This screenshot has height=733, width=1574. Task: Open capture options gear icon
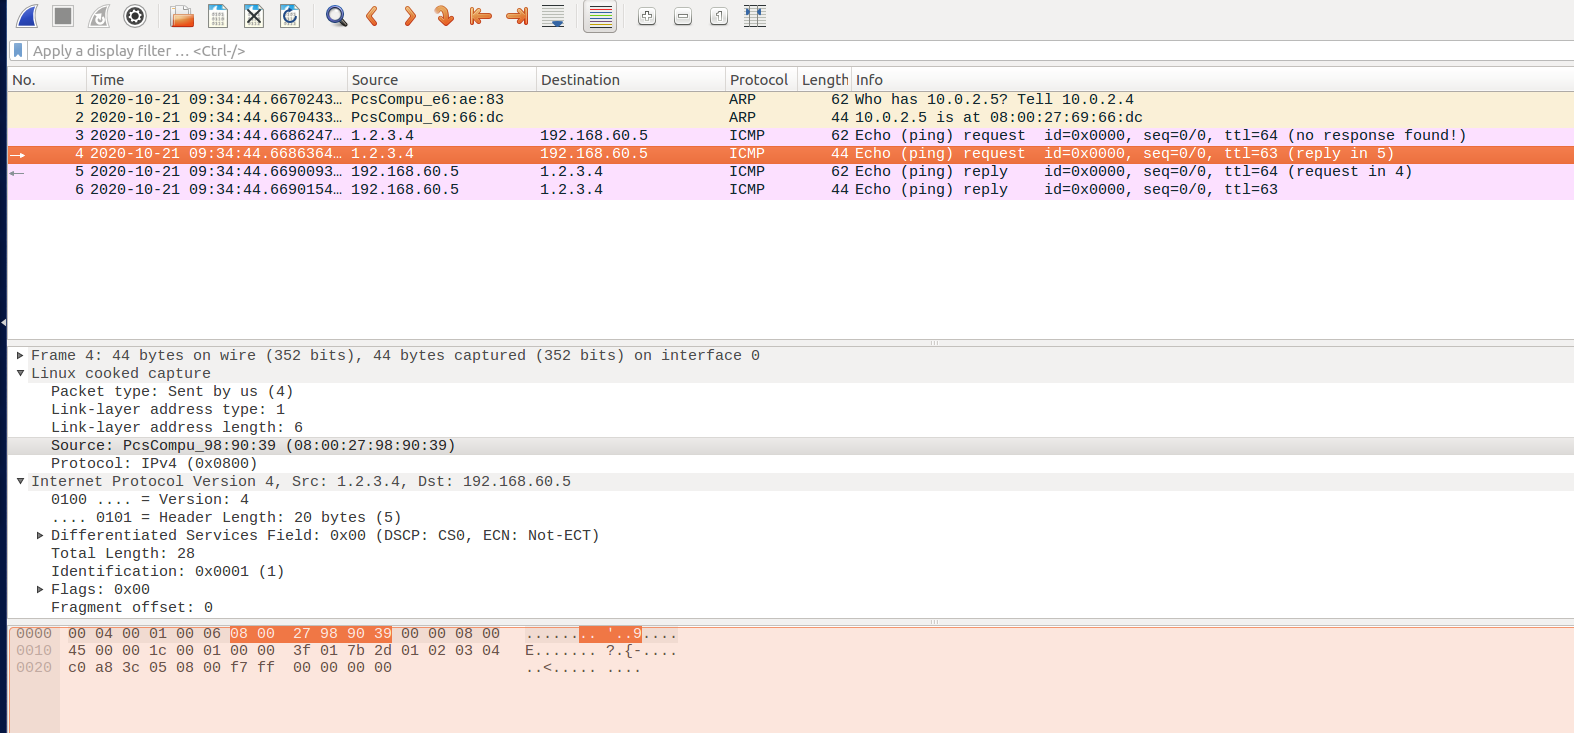pyautogui.click(x=135, y=16)
